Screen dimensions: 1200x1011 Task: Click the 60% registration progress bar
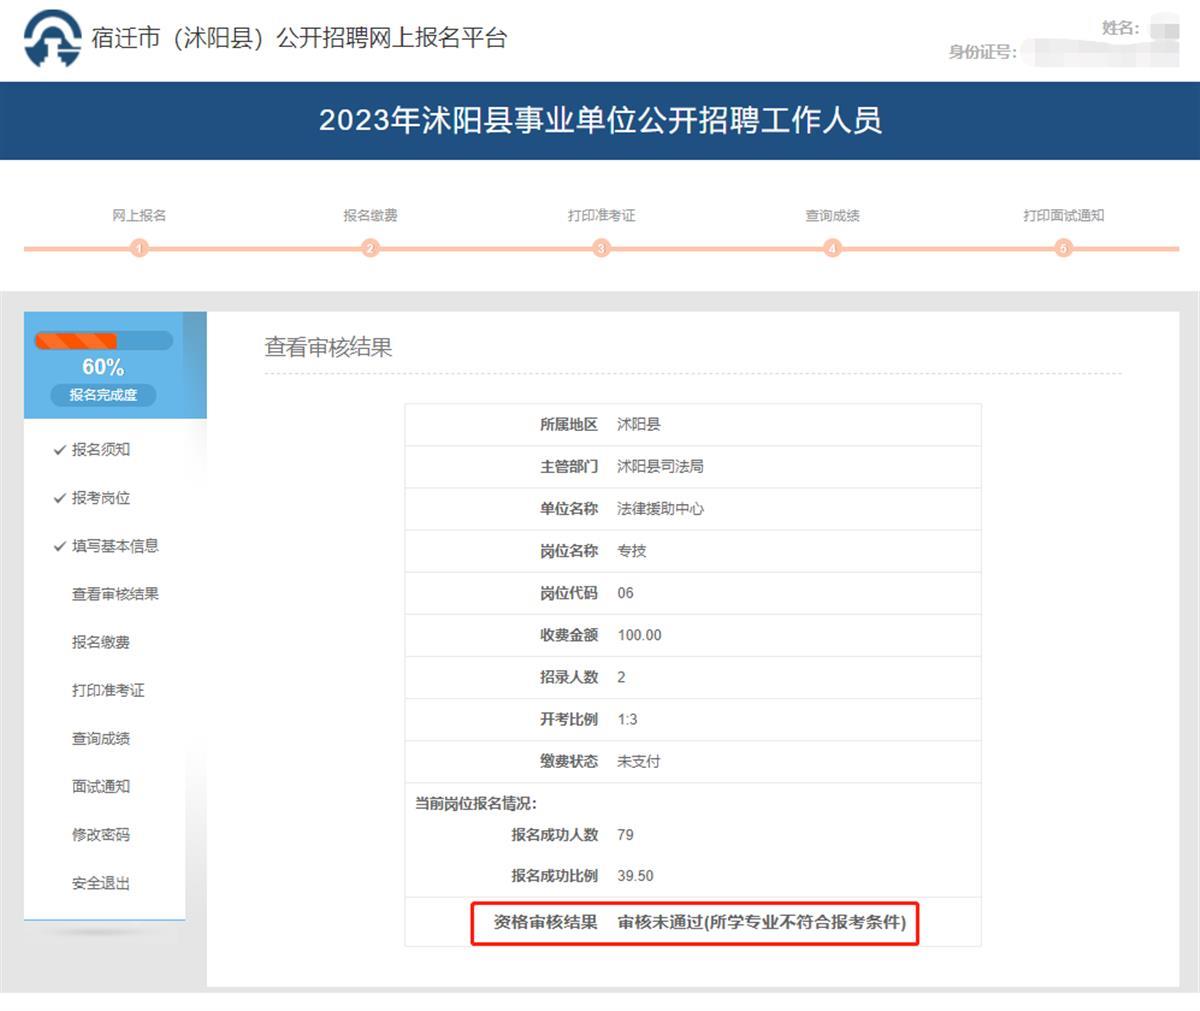(x=103, y=341)
